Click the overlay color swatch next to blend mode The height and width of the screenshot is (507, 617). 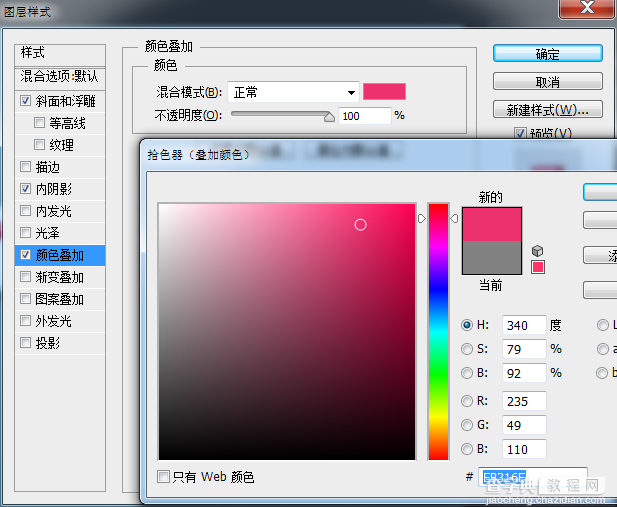click(x=384, y=92)
